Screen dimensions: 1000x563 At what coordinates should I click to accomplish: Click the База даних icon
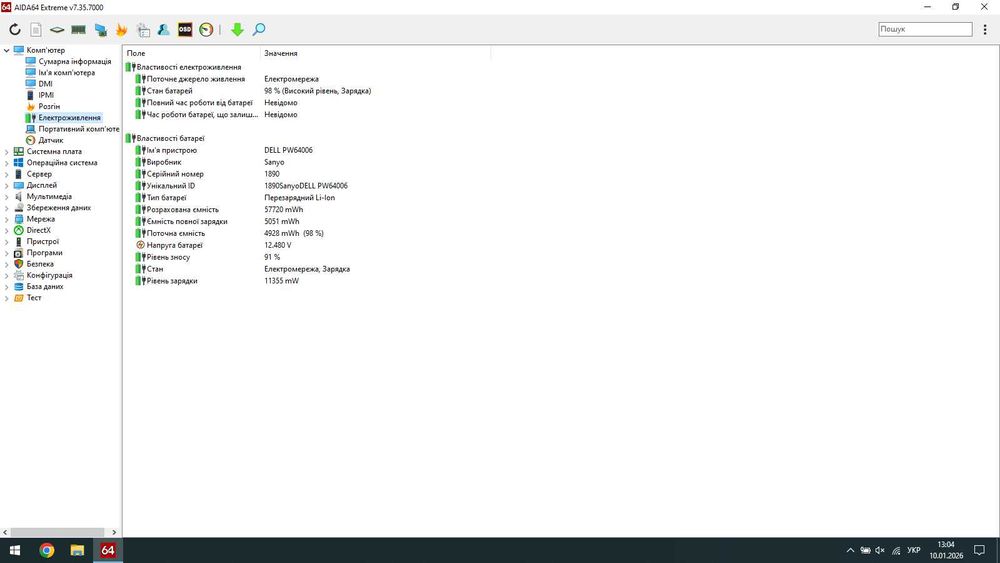coord(18,287)
